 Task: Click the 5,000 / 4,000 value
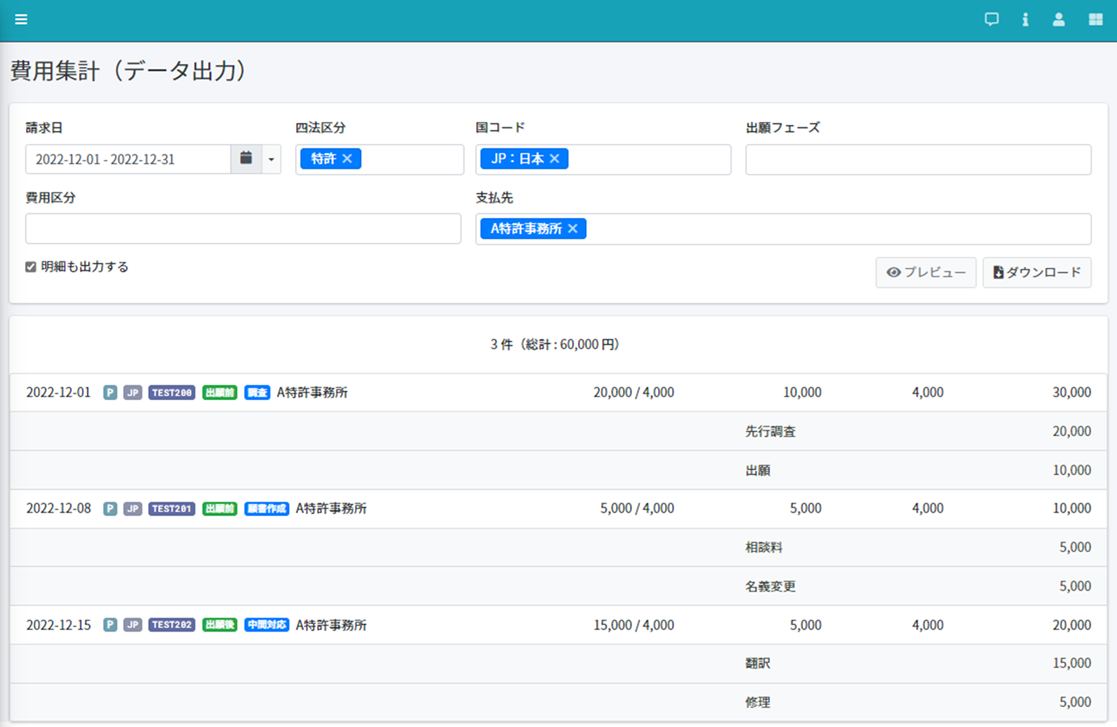637,508
